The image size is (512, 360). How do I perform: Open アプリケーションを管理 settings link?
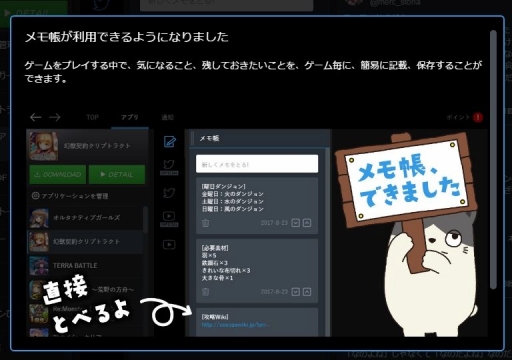coord(70,196)
